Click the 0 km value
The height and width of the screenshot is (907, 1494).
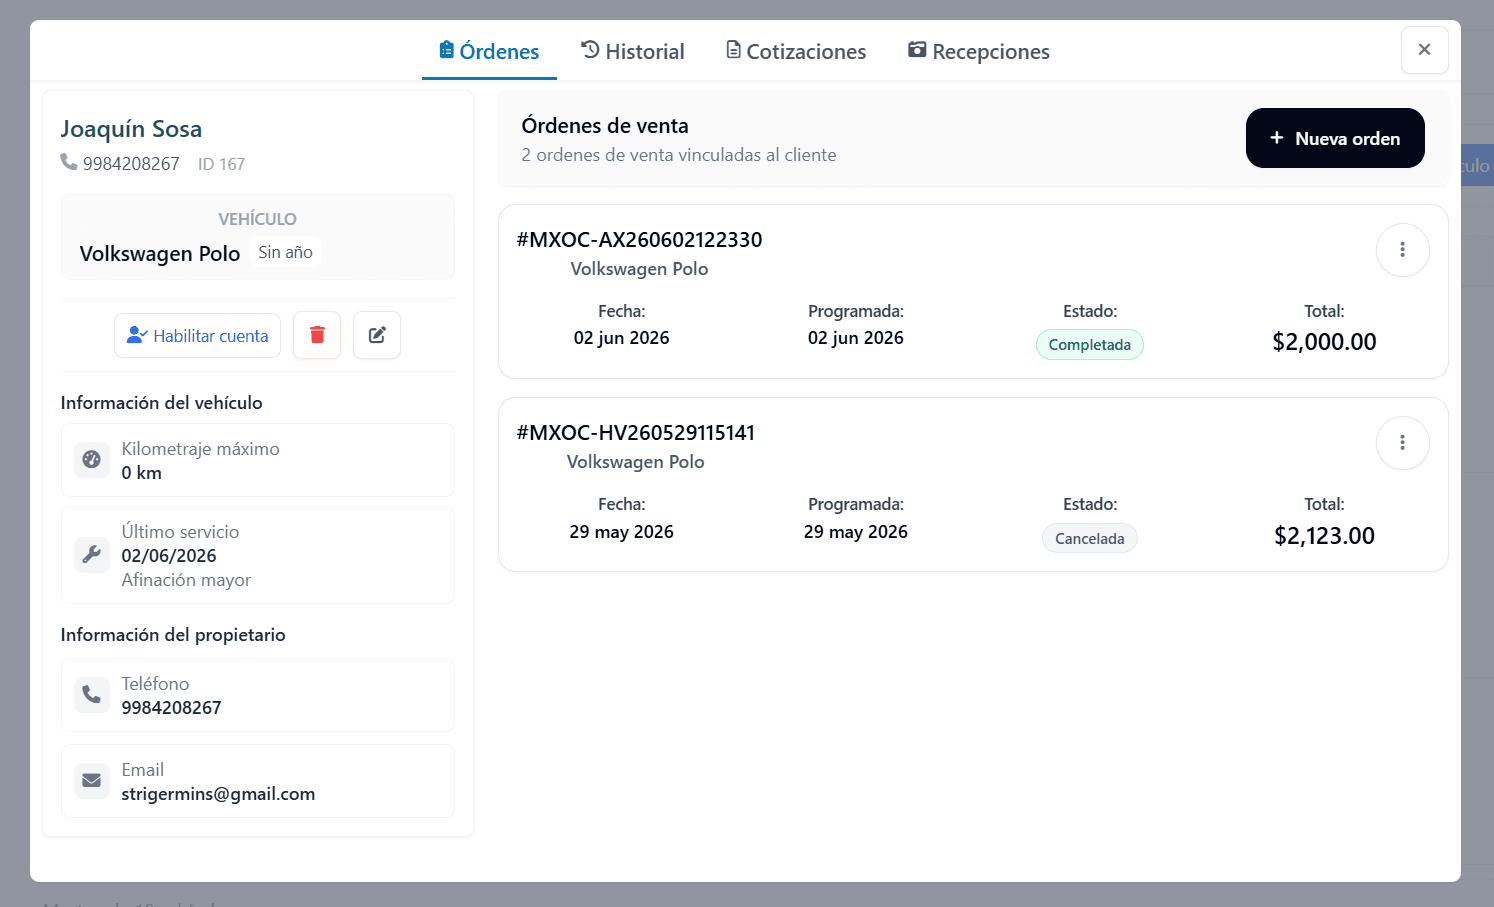pyautogui.click(x=141, y=473)
